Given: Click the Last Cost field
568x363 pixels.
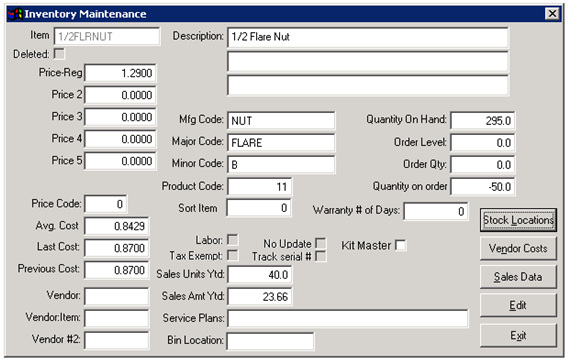Looking at the screenshot, I should tap(117, 248).
